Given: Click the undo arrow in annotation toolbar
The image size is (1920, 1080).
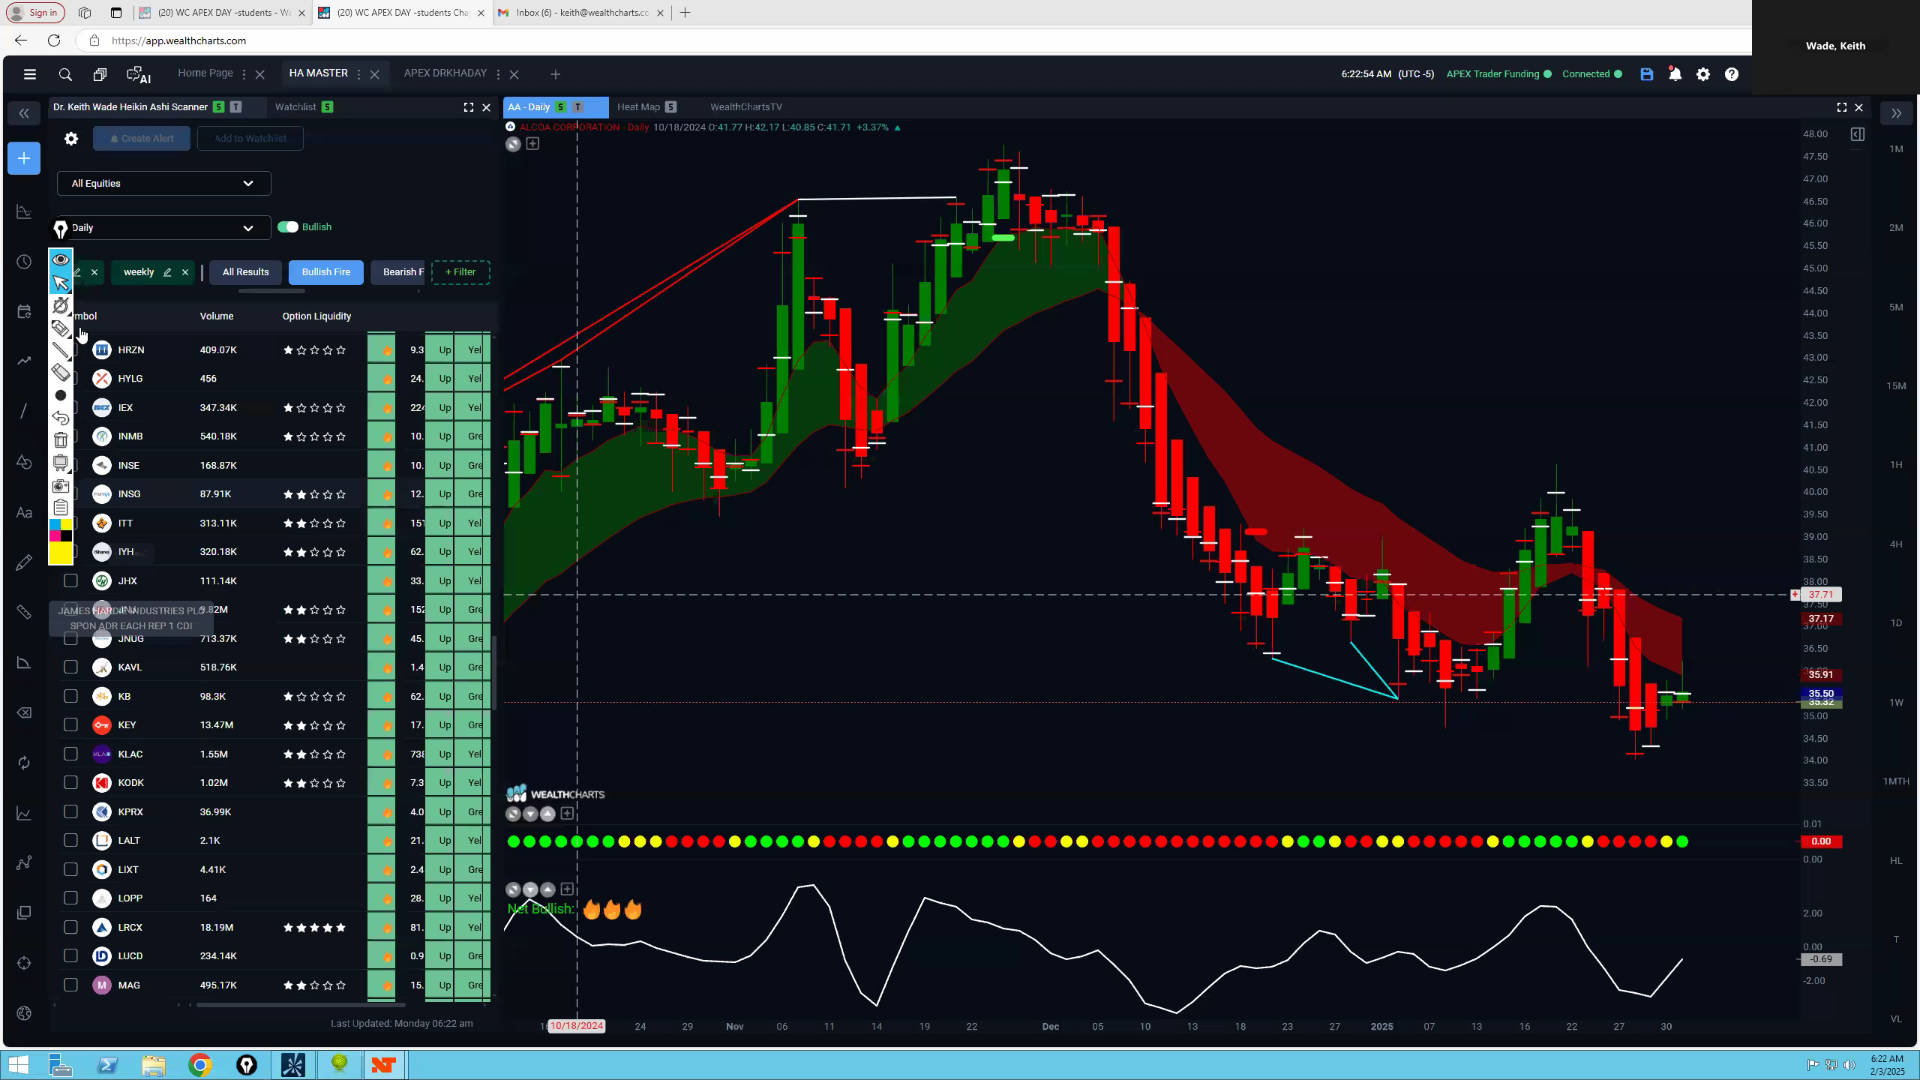Looking at the screenshot, I should click(x=61, y=417).
